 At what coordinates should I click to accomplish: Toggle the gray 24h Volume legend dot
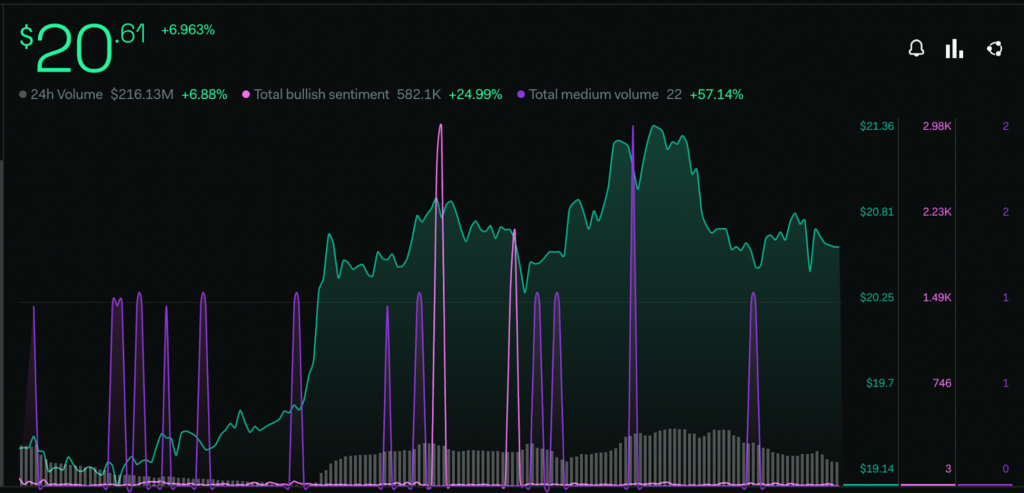pyautogui.click(x=23, y=95)
